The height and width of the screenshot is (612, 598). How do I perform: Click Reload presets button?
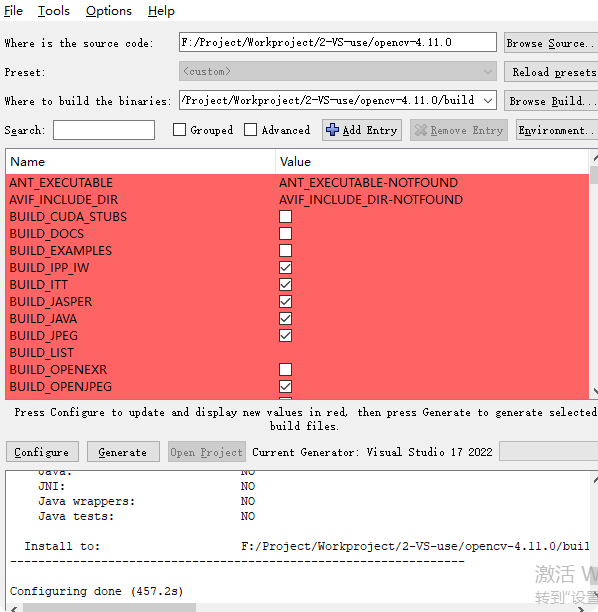pyautogui.click(x=551, y=72)
